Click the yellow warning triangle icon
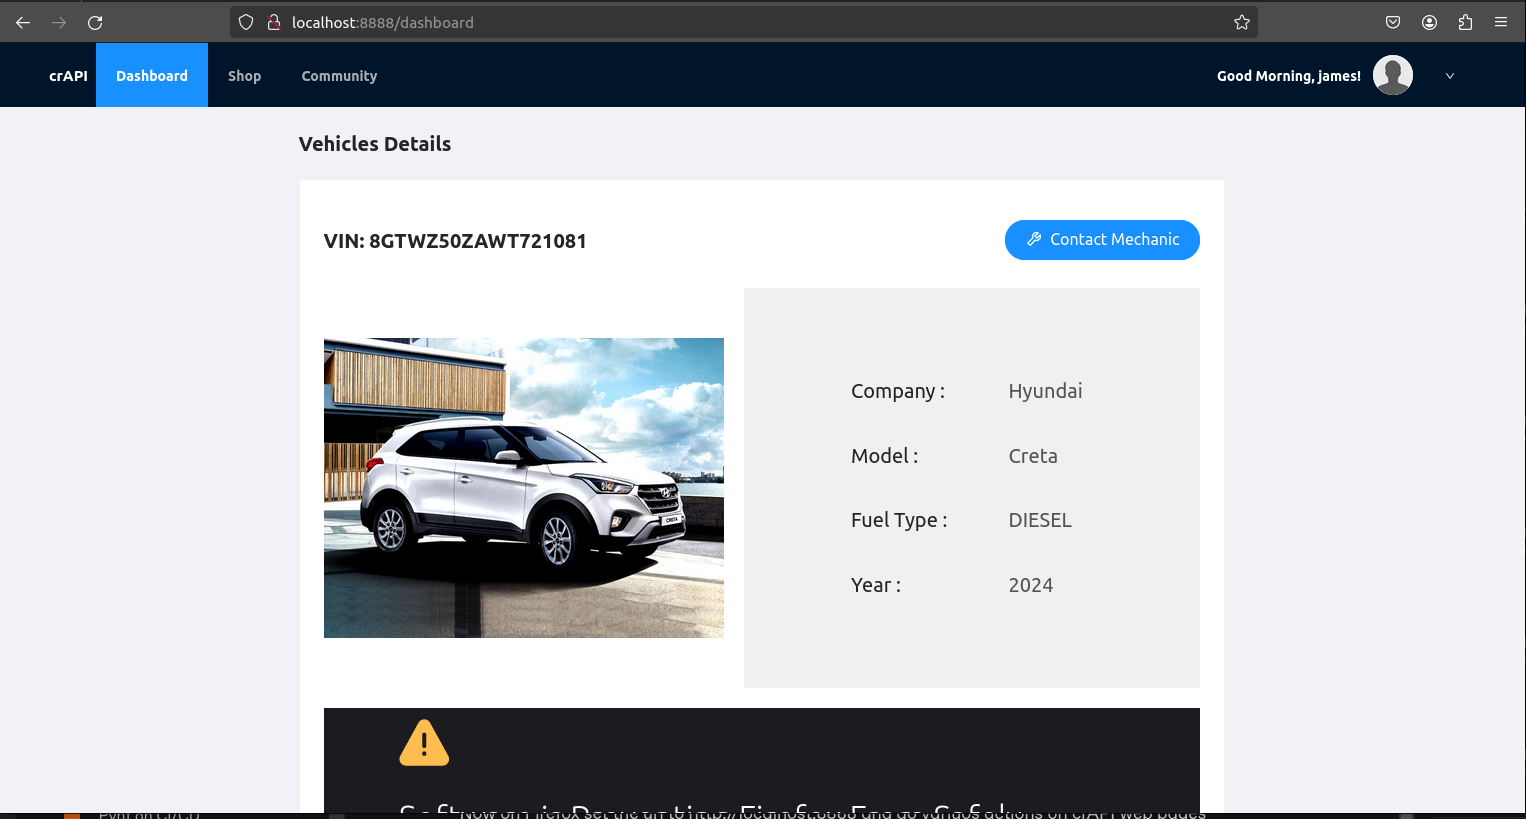 coord(424,743)
